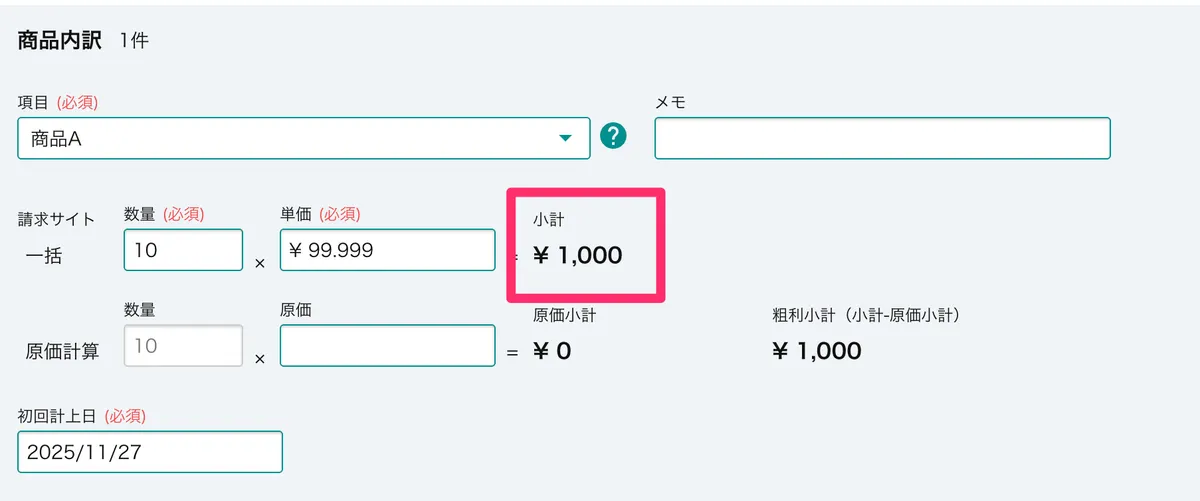1200x501 pixels.
Task: Click the 粗利小計 amount ¥ 1,000
Action: coord(817,351)
